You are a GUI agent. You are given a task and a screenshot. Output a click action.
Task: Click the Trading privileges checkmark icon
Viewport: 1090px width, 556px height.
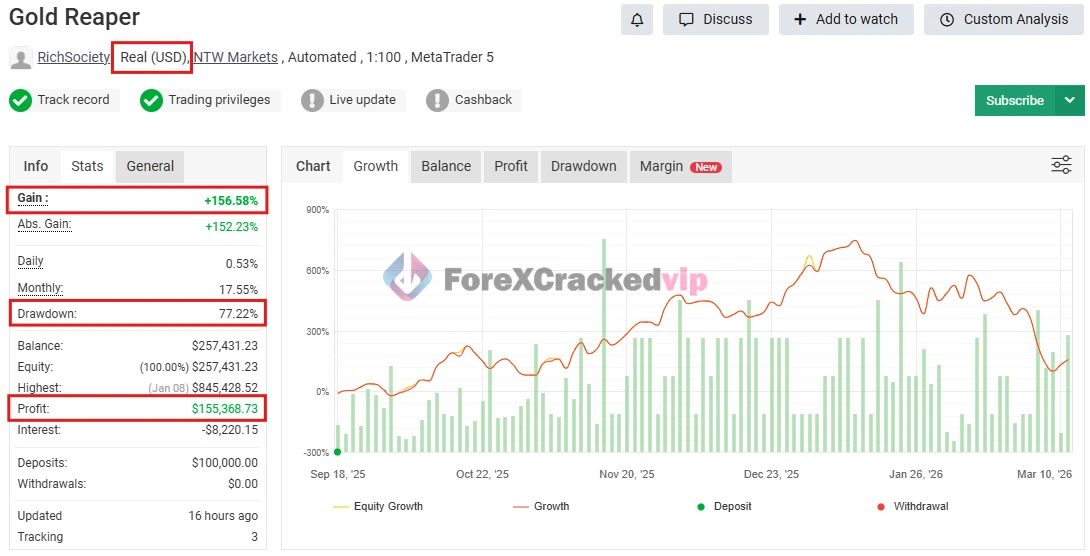point(151,100)
